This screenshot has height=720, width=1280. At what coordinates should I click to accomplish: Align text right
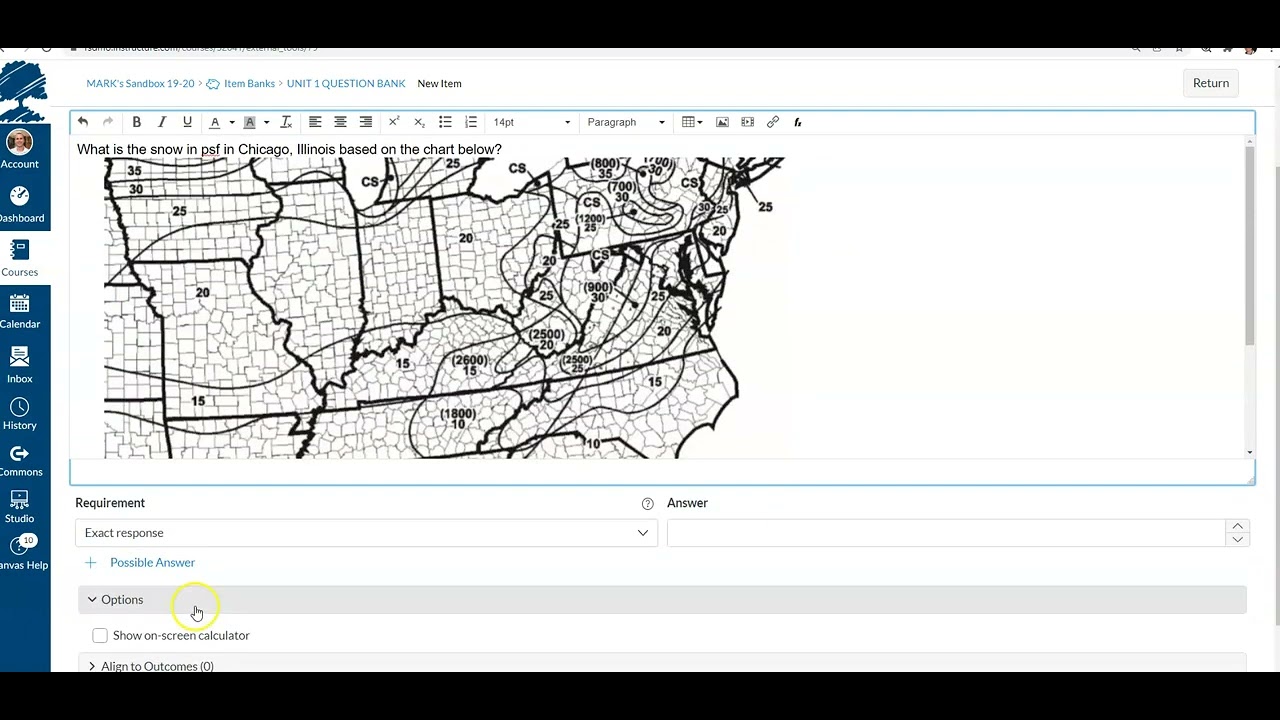tap(366, 122)
